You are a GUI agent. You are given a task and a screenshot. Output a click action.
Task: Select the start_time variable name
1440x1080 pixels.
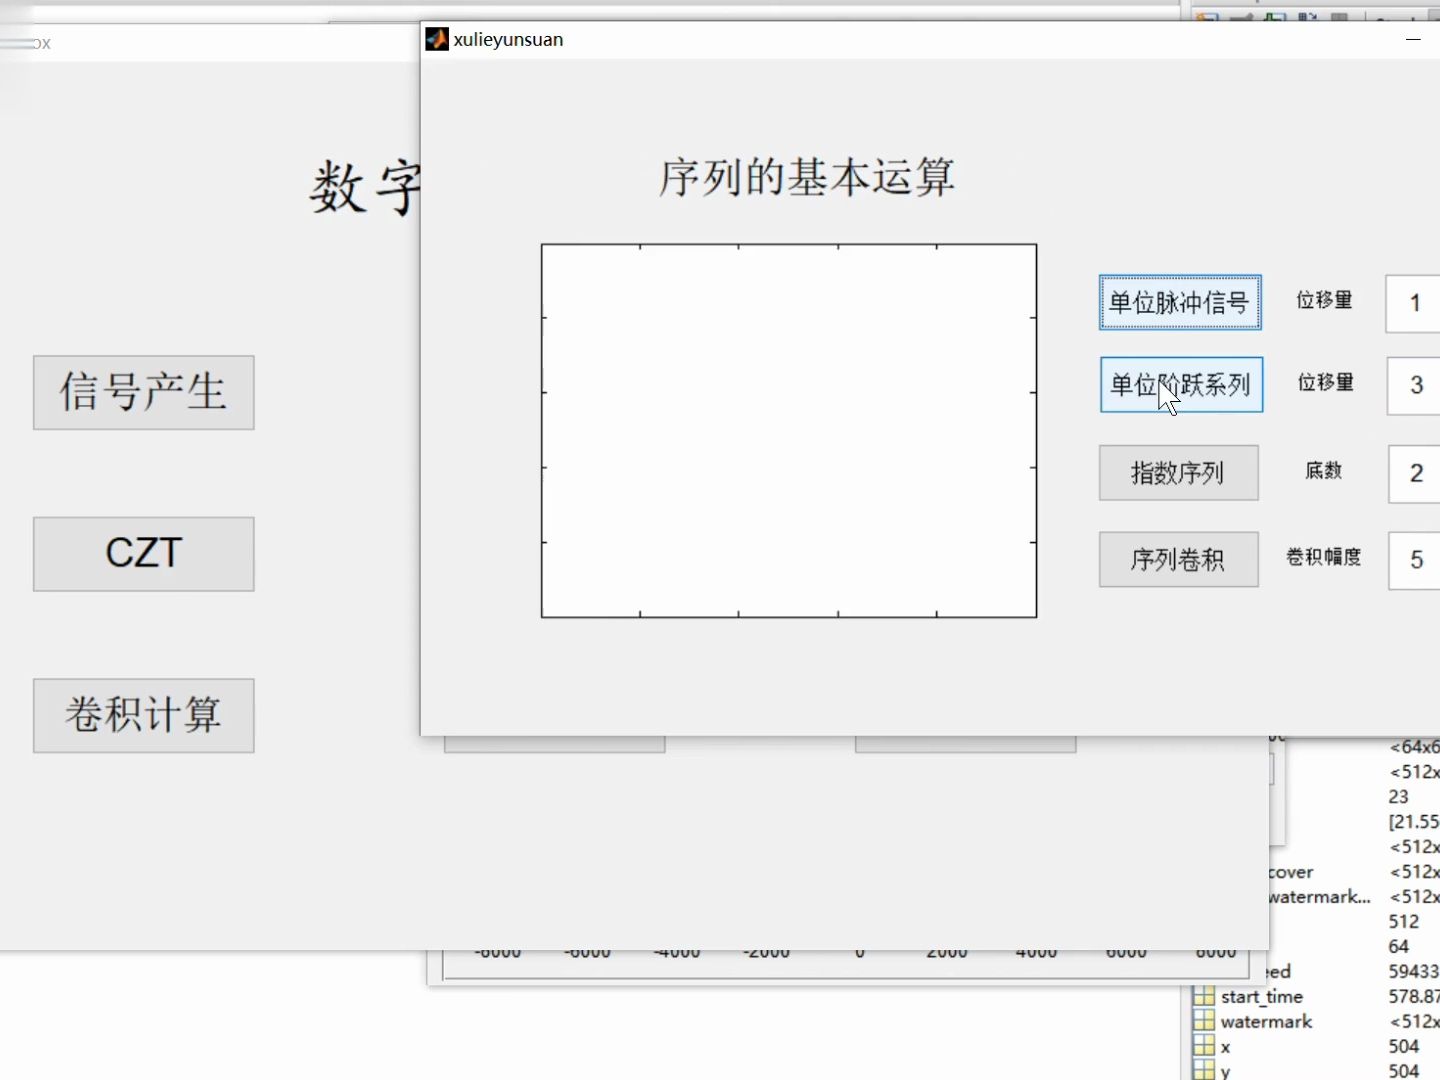coord(1262,996)
